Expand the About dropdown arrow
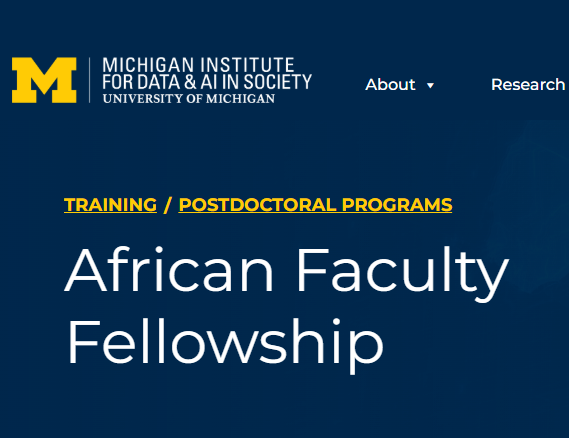Viewport: 569px width, 438px height. [x=430, y=86]
